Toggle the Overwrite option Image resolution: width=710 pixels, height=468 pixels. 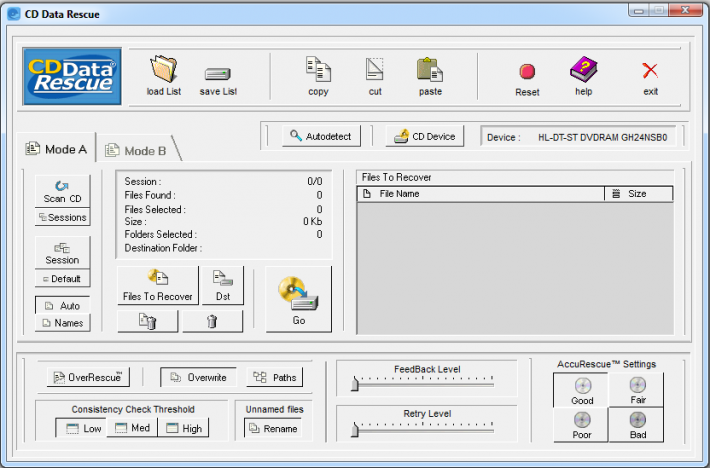pos(198,377)
